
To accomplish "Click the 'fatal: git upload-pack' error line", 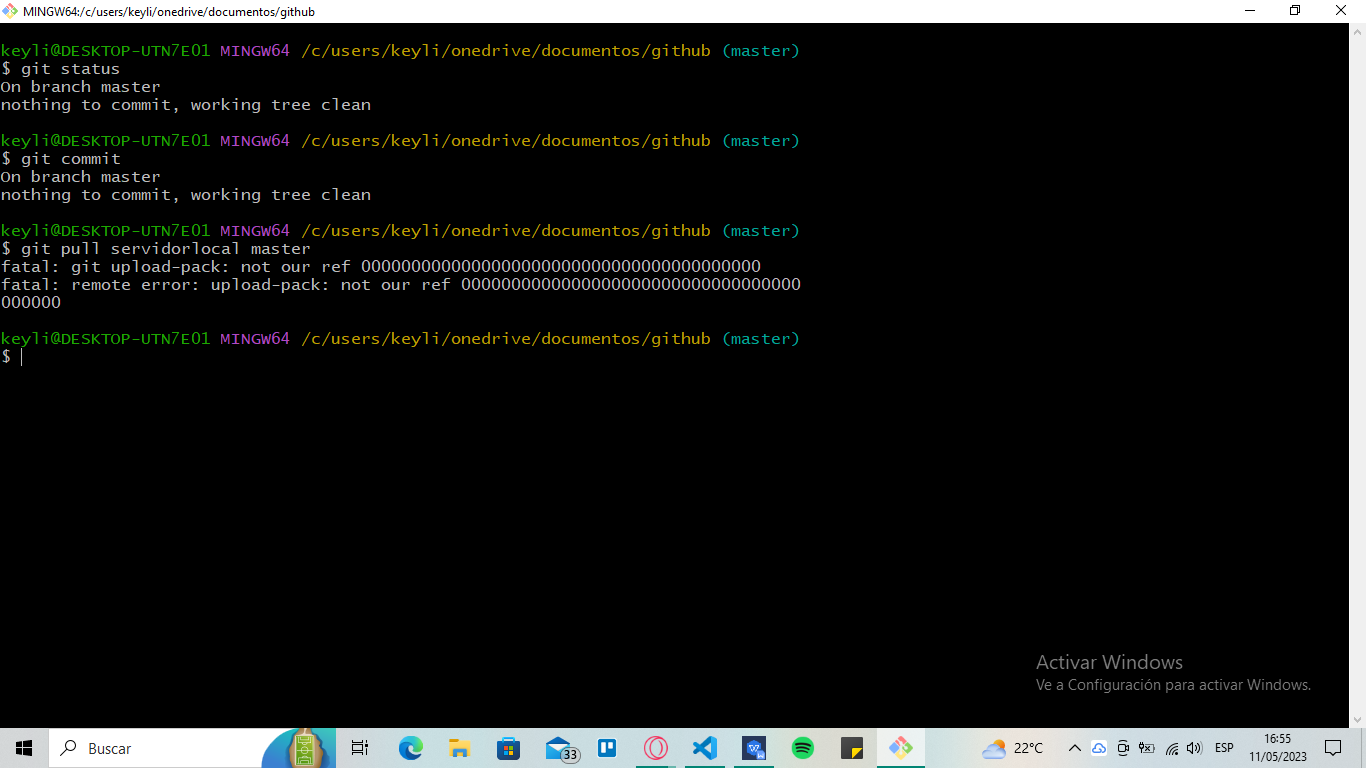I will (x=381, y=267).
